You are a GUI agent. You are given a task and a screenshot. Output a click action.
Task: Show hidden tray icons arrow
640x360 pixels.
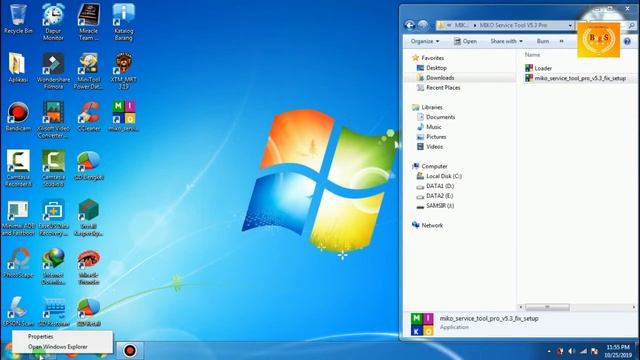pyautogui.click(x=549, y=351)
